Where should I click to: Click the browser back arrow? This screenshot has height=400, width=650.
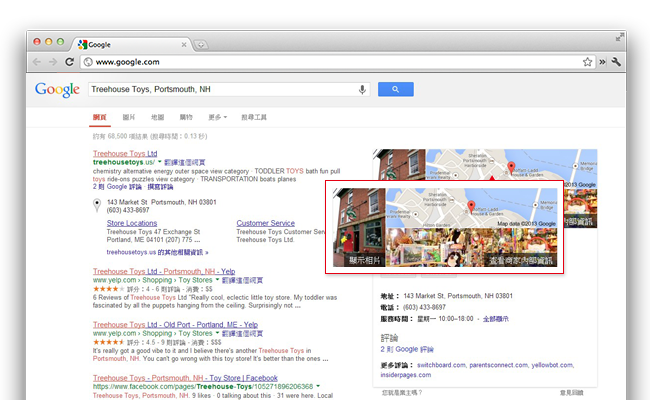tap(37, 62)
